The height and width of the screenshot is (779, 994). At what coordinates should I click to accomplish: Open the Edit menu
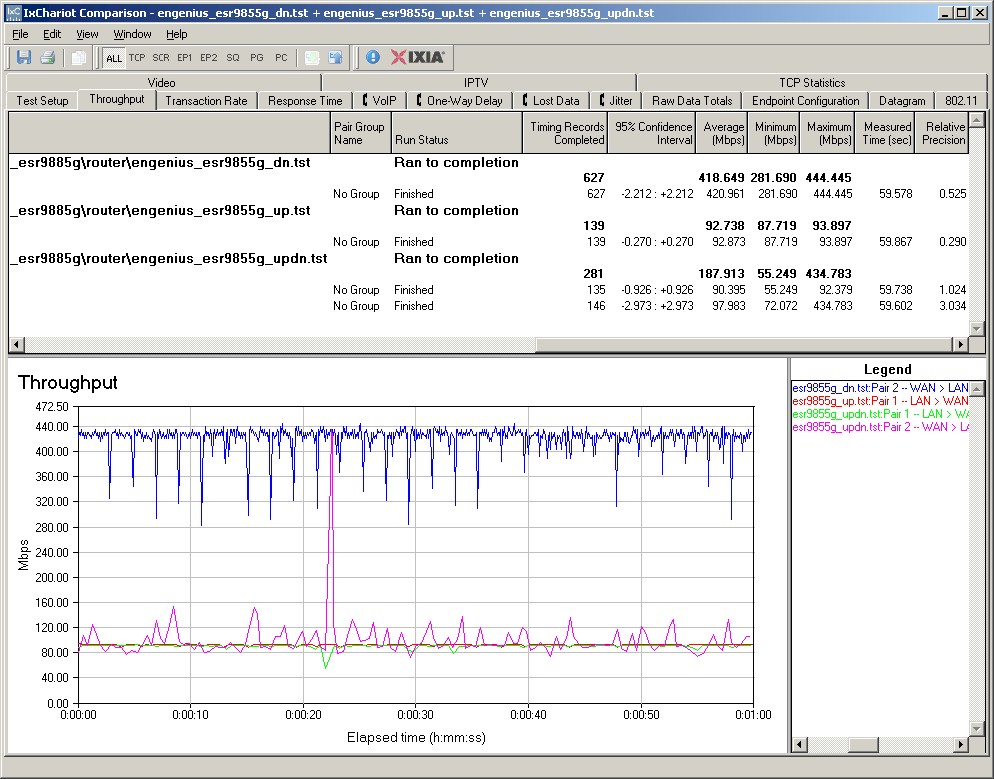52,34
